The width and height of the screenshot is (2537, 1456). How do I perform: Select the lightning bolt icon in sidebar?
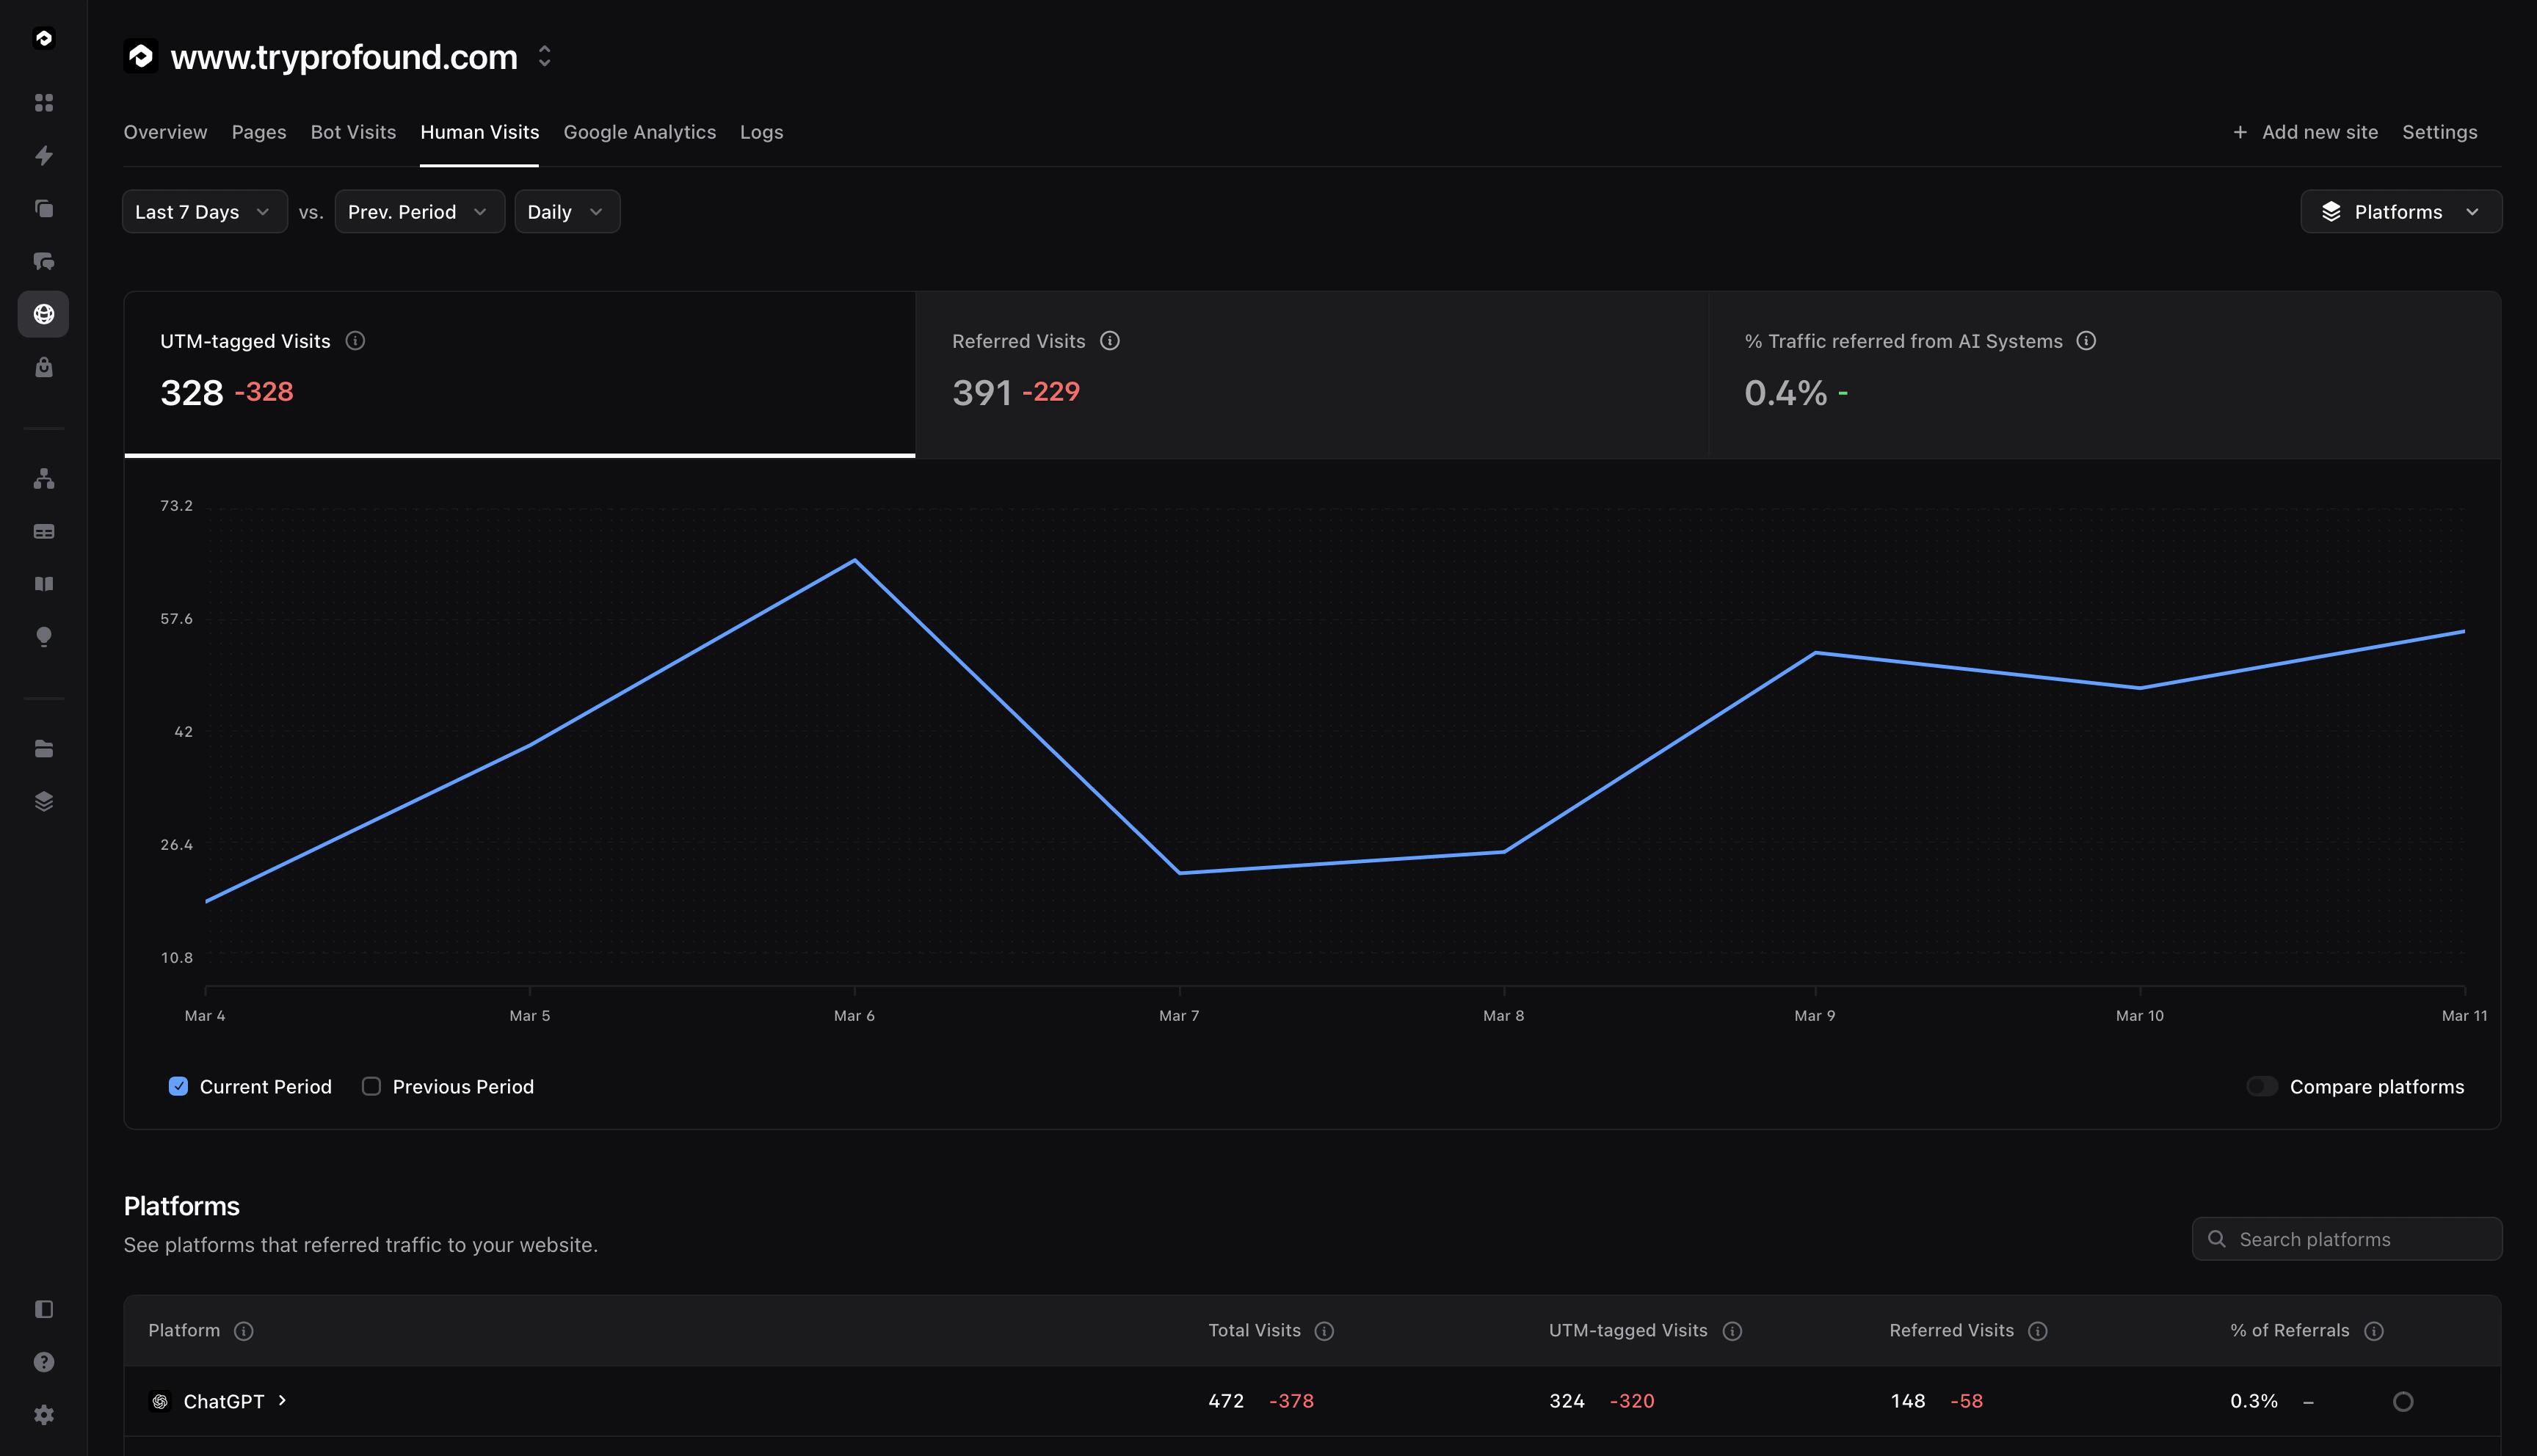pos(43,156)
